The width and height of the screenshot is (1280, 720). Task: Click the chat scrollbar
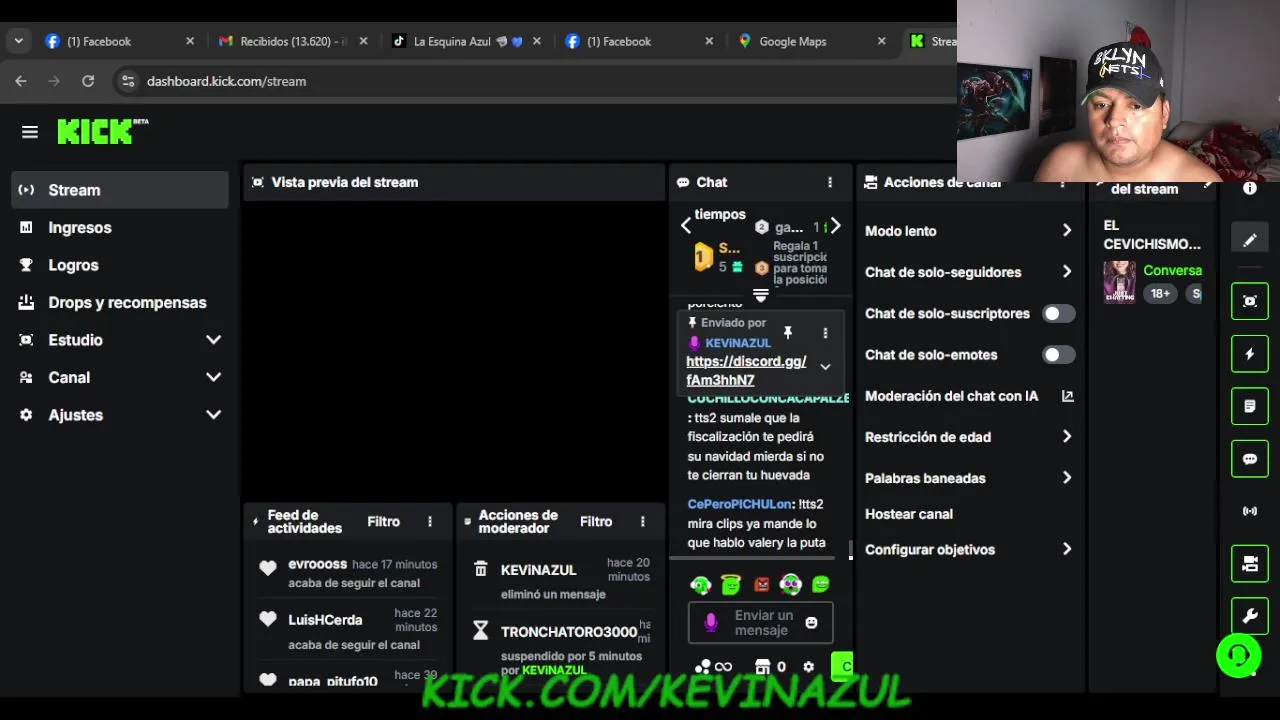pos(851,550)
